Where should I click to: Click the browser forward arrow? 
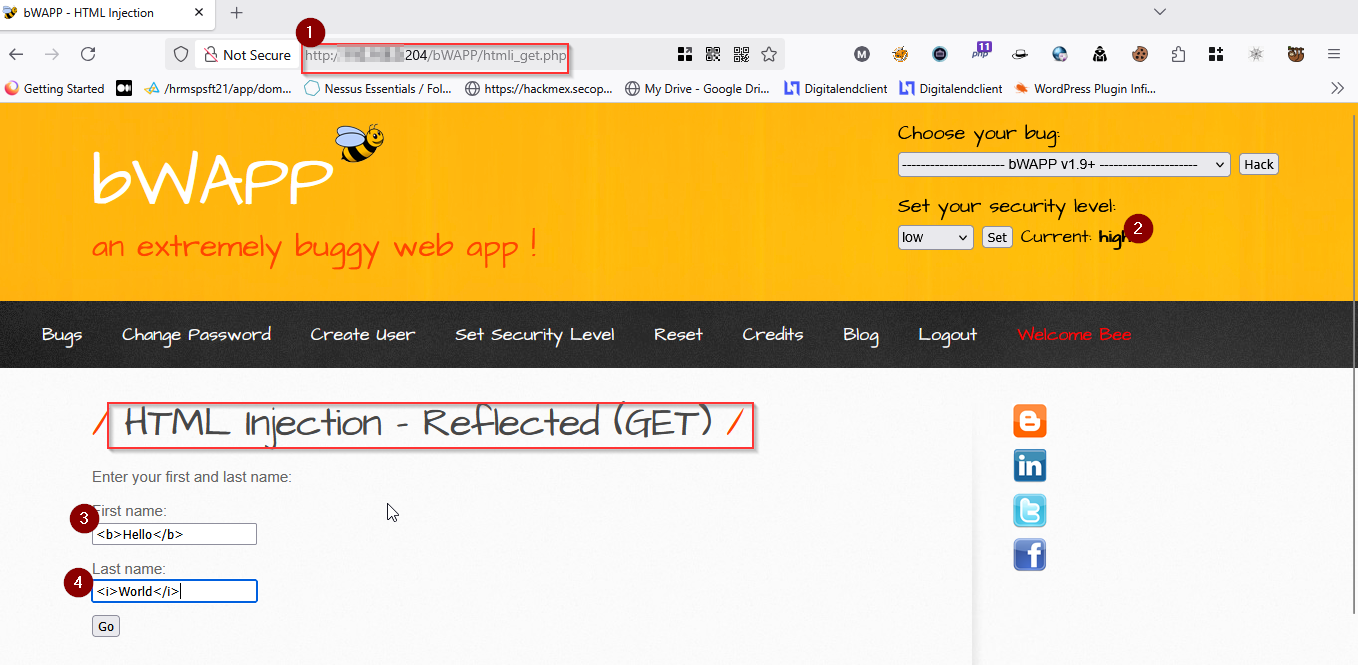[x=52, y=54]
